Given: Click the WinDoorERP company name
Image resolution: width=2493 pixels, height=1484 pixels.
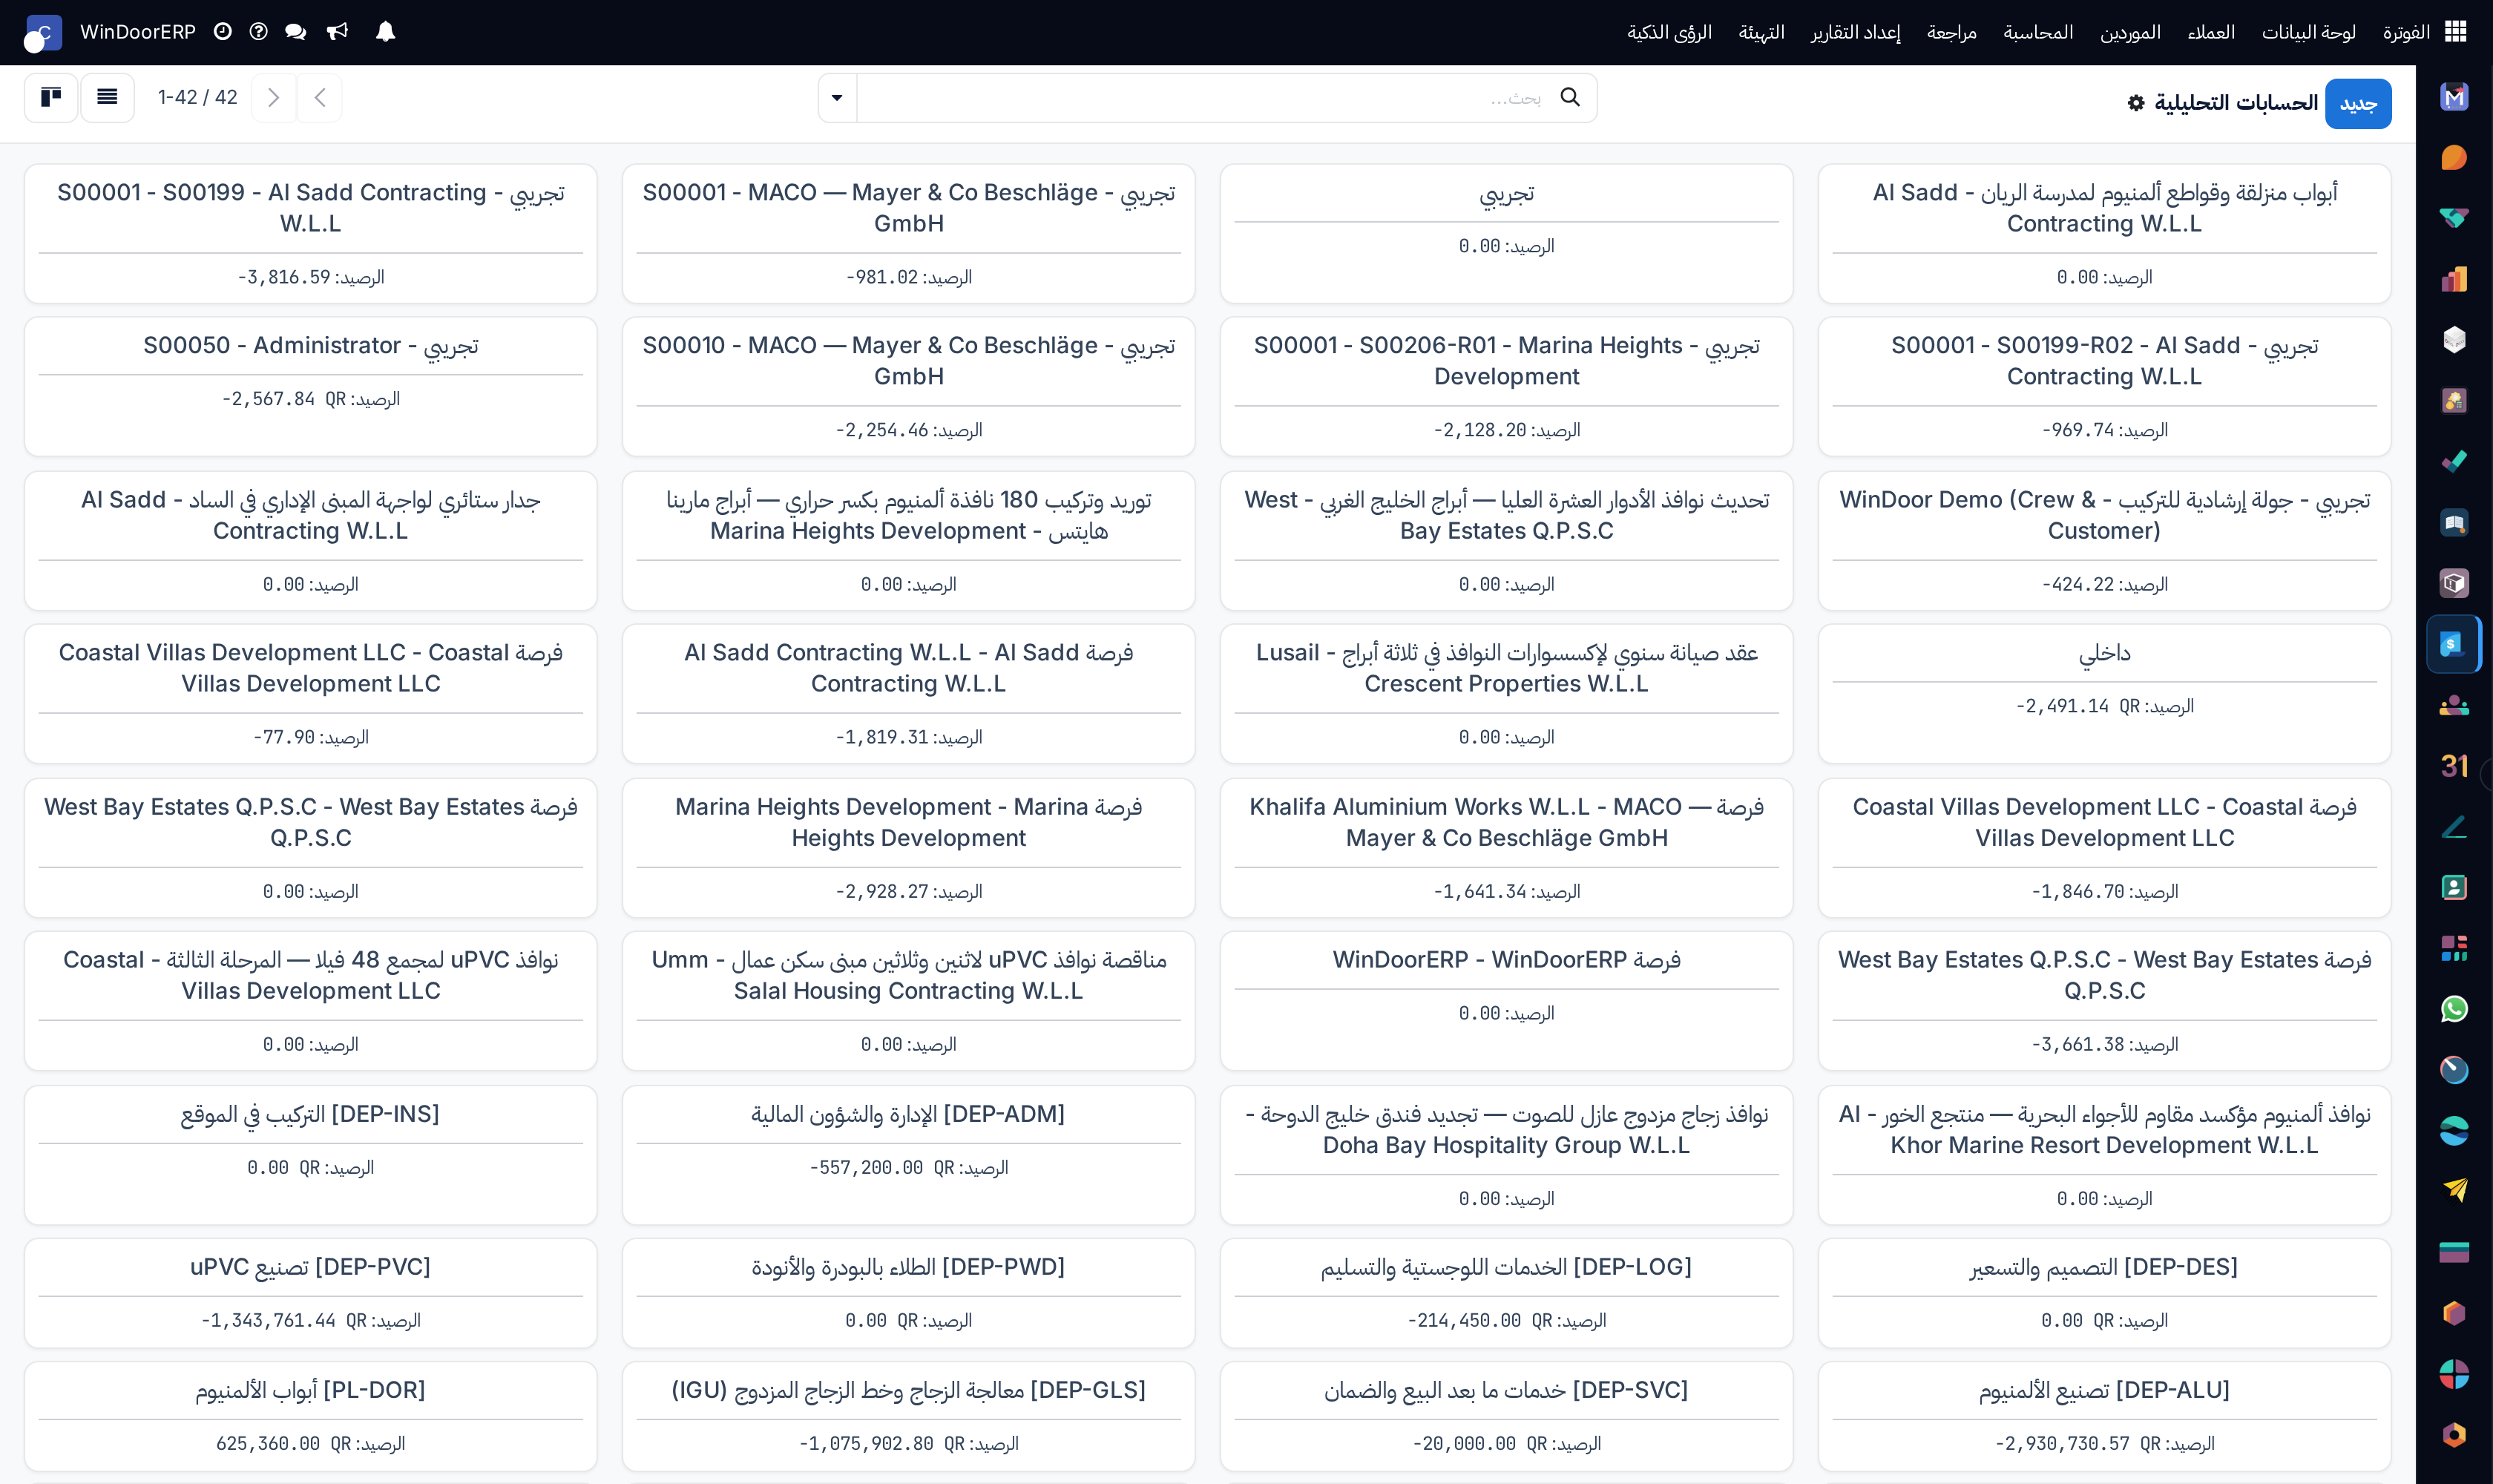Looking at the screenshot, I should tap(138, 32).
